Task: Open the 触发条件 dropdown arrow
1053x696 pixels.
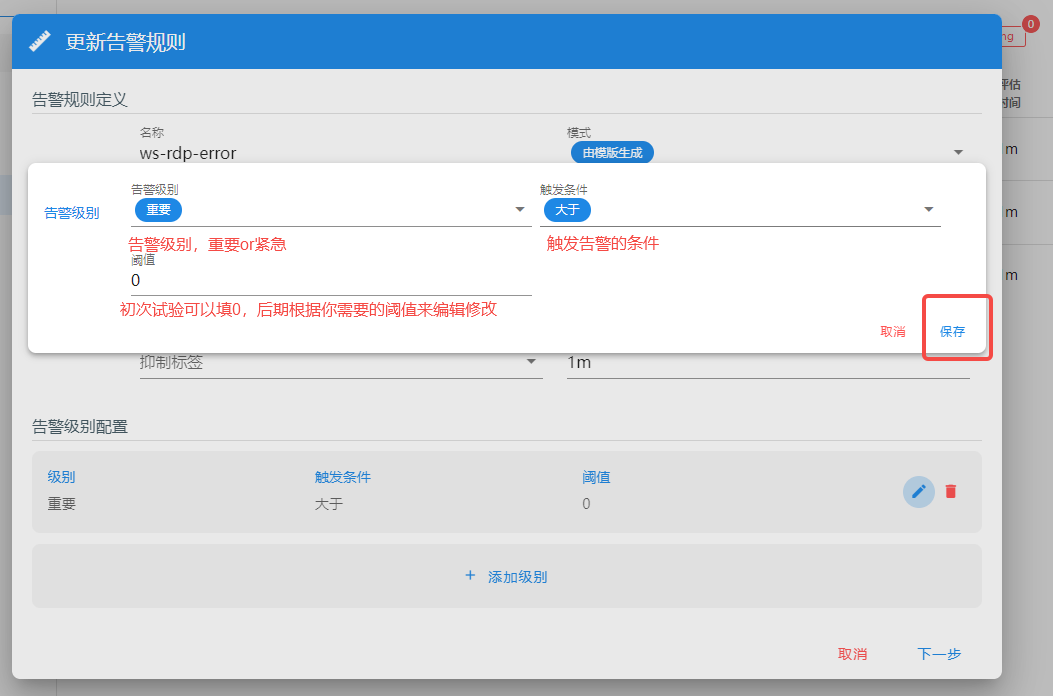Action: point(929,210)
